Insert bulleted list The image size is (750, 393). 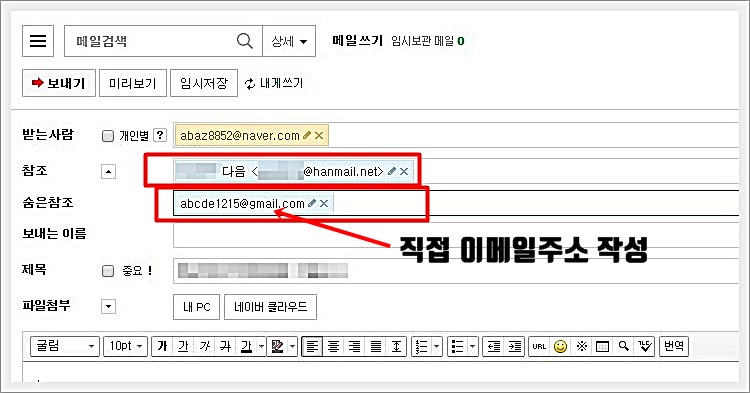[458, 346]
